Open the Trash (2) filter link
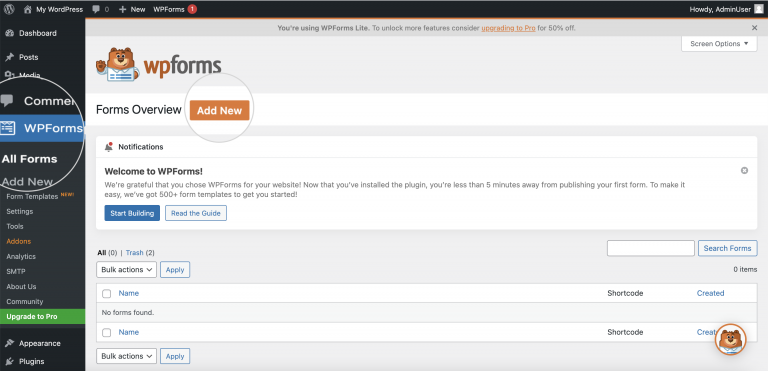This screenshot has height=371, width=768. point(140,253)
